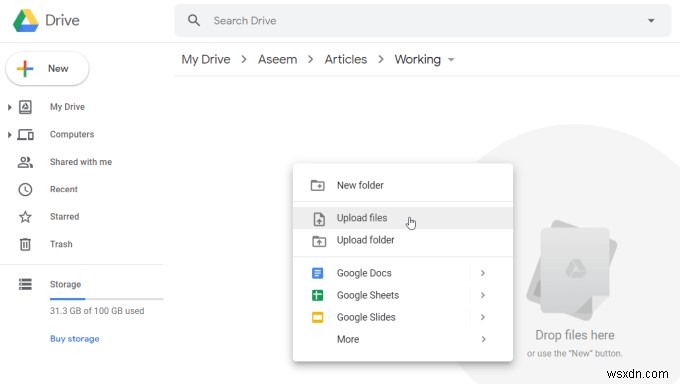The image size is (680, 384).
Task: Click the New button
Action: point(47,69)
